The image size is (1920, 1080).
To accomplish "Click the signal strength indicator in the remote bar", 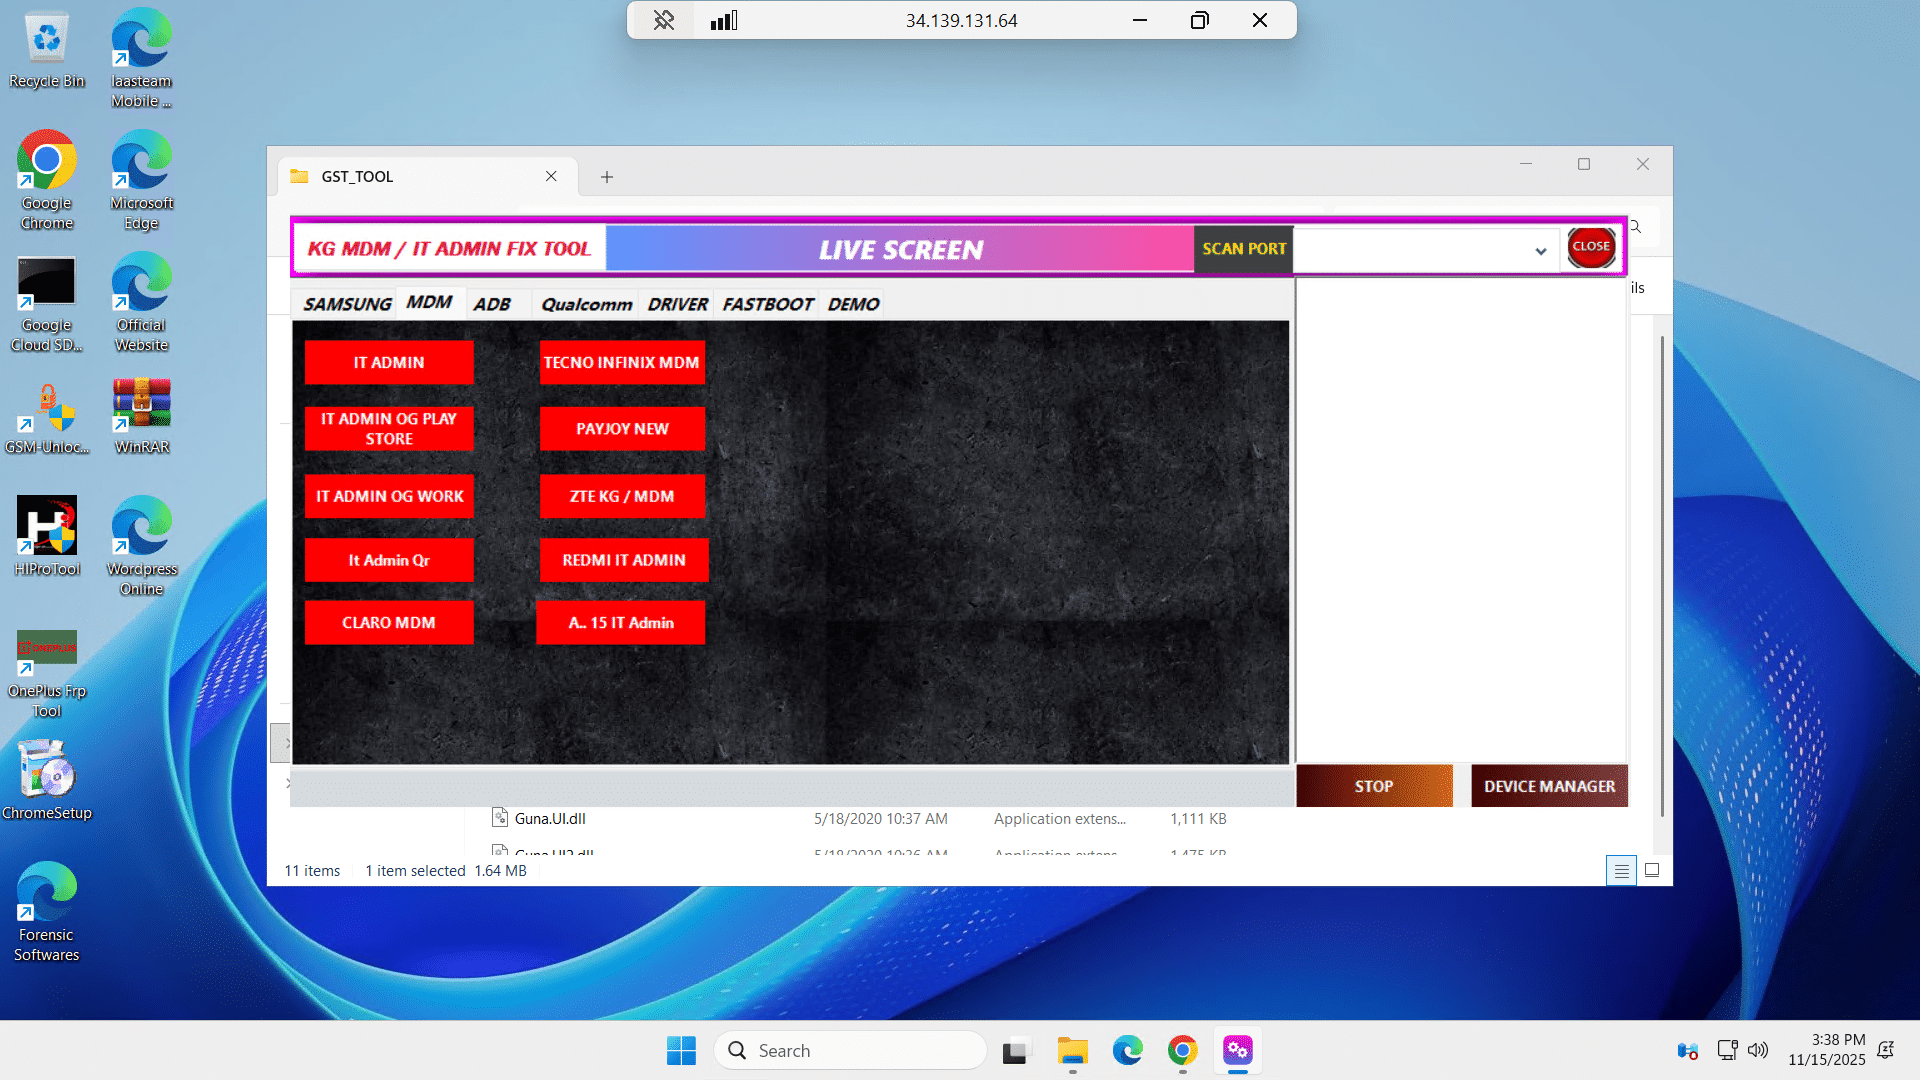I will pos(724,20).
